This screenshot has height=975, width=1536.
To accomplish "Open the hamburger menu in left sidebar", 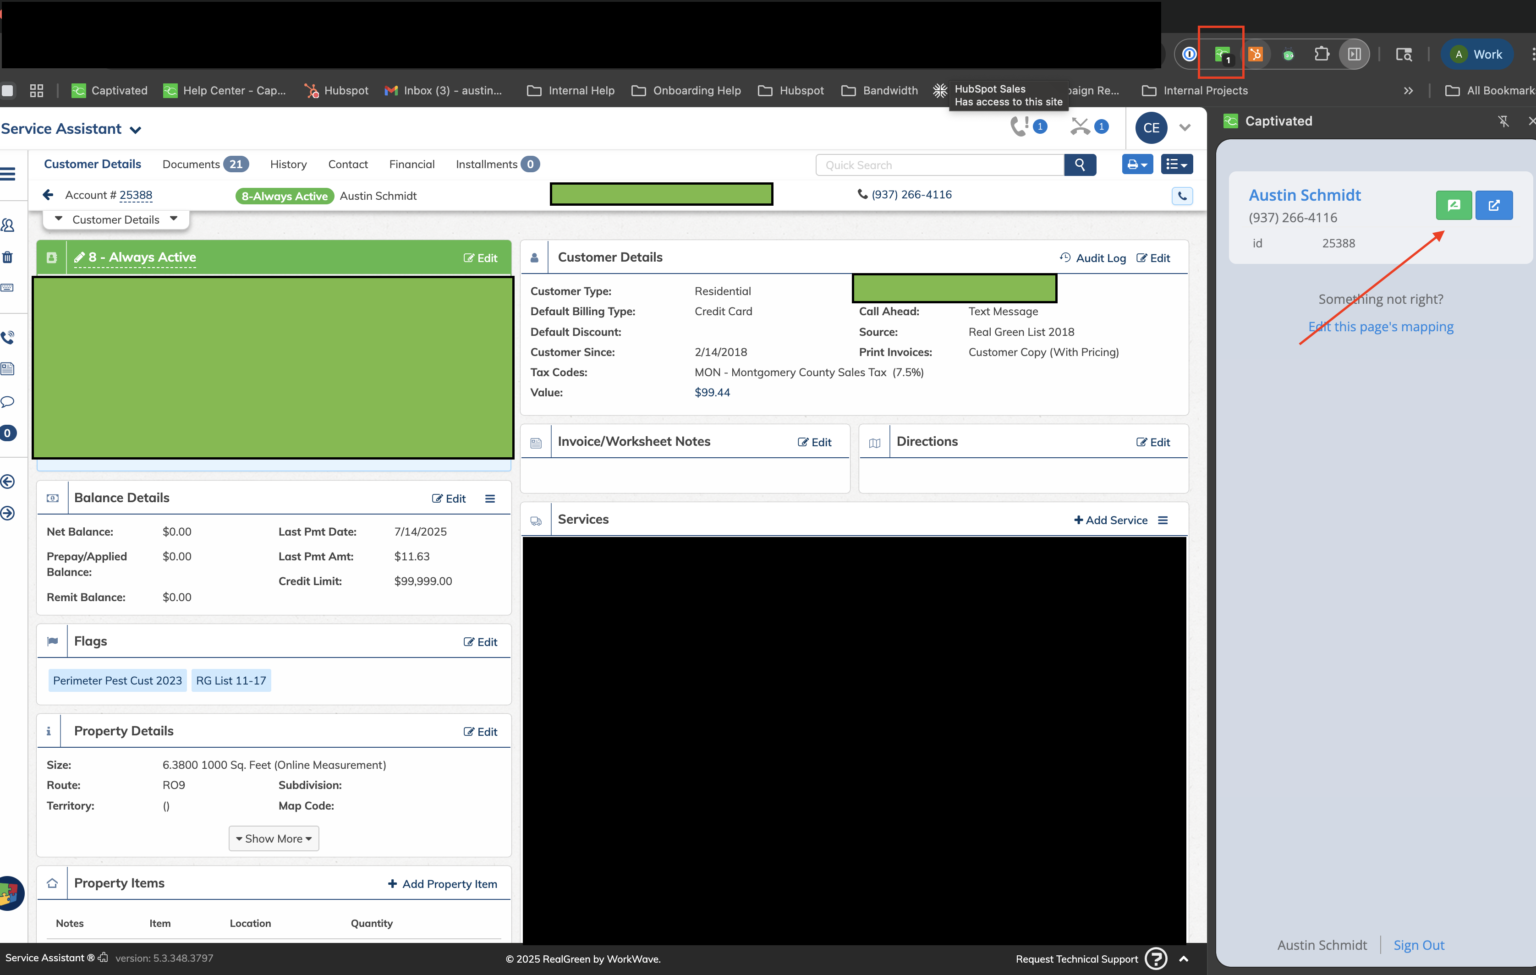I will (x=8, y=174).
